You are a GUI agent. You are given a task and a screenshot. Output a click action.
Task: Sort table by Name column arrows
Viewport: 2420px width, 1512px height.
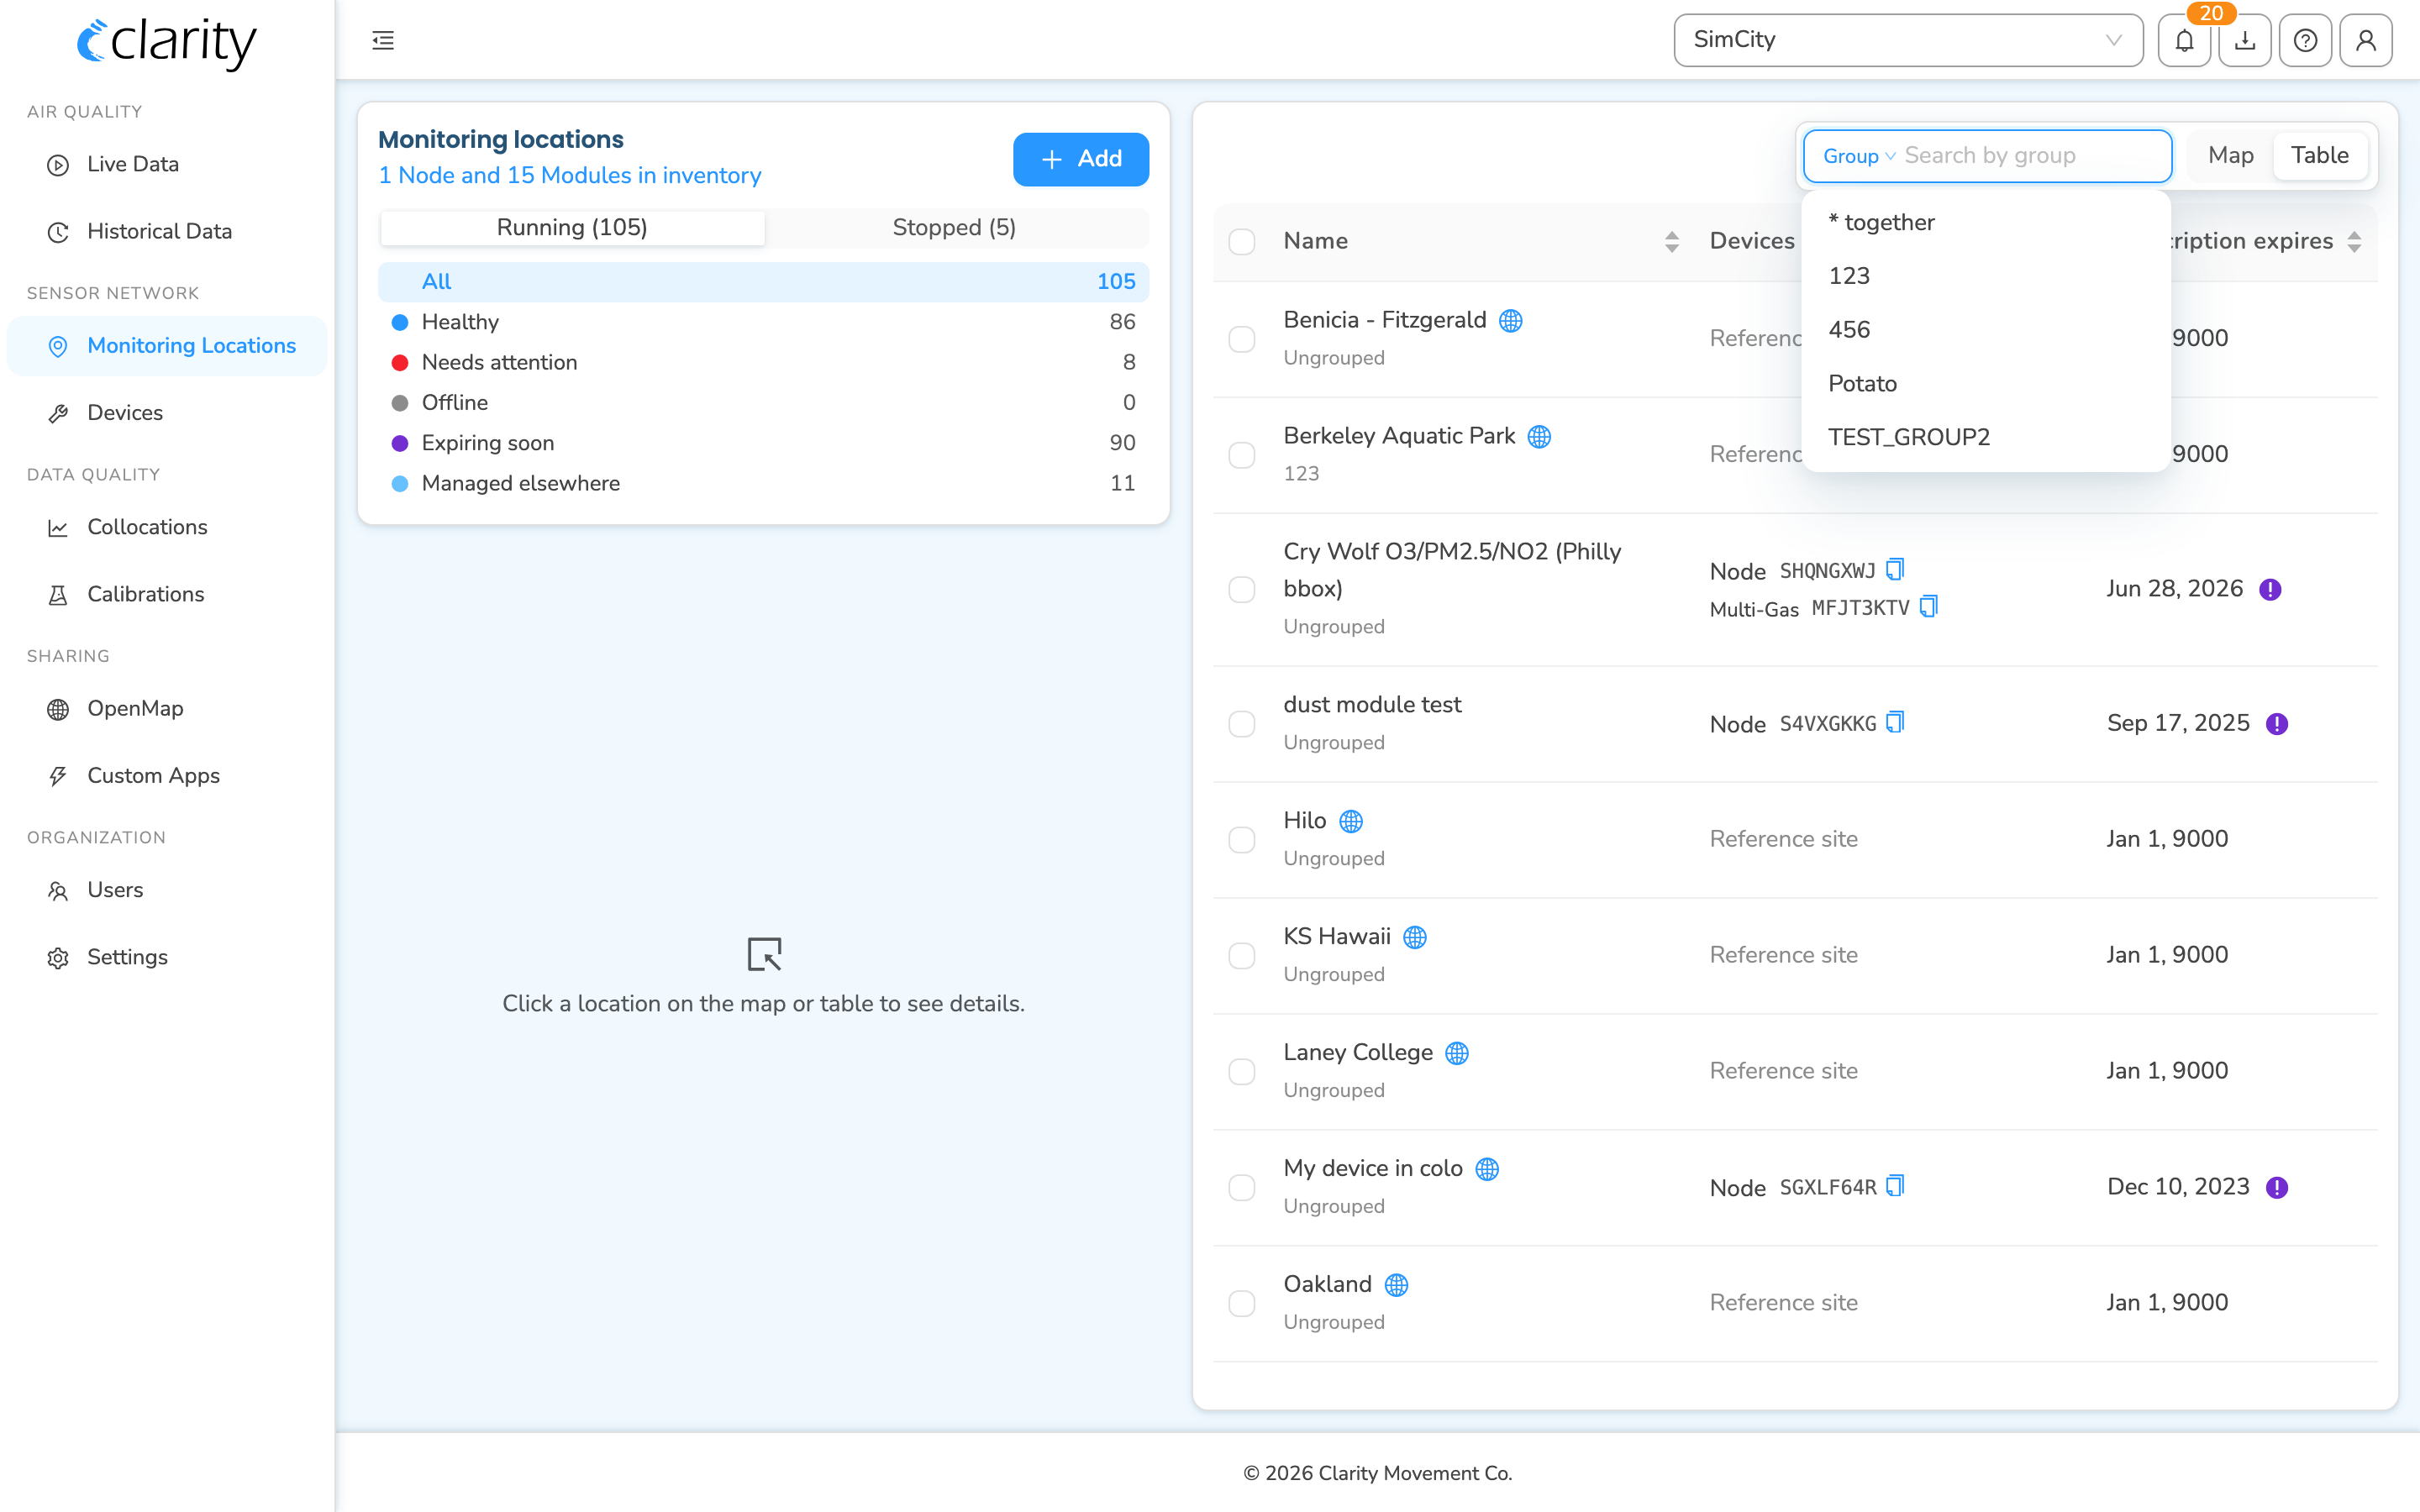[1672, 241]
